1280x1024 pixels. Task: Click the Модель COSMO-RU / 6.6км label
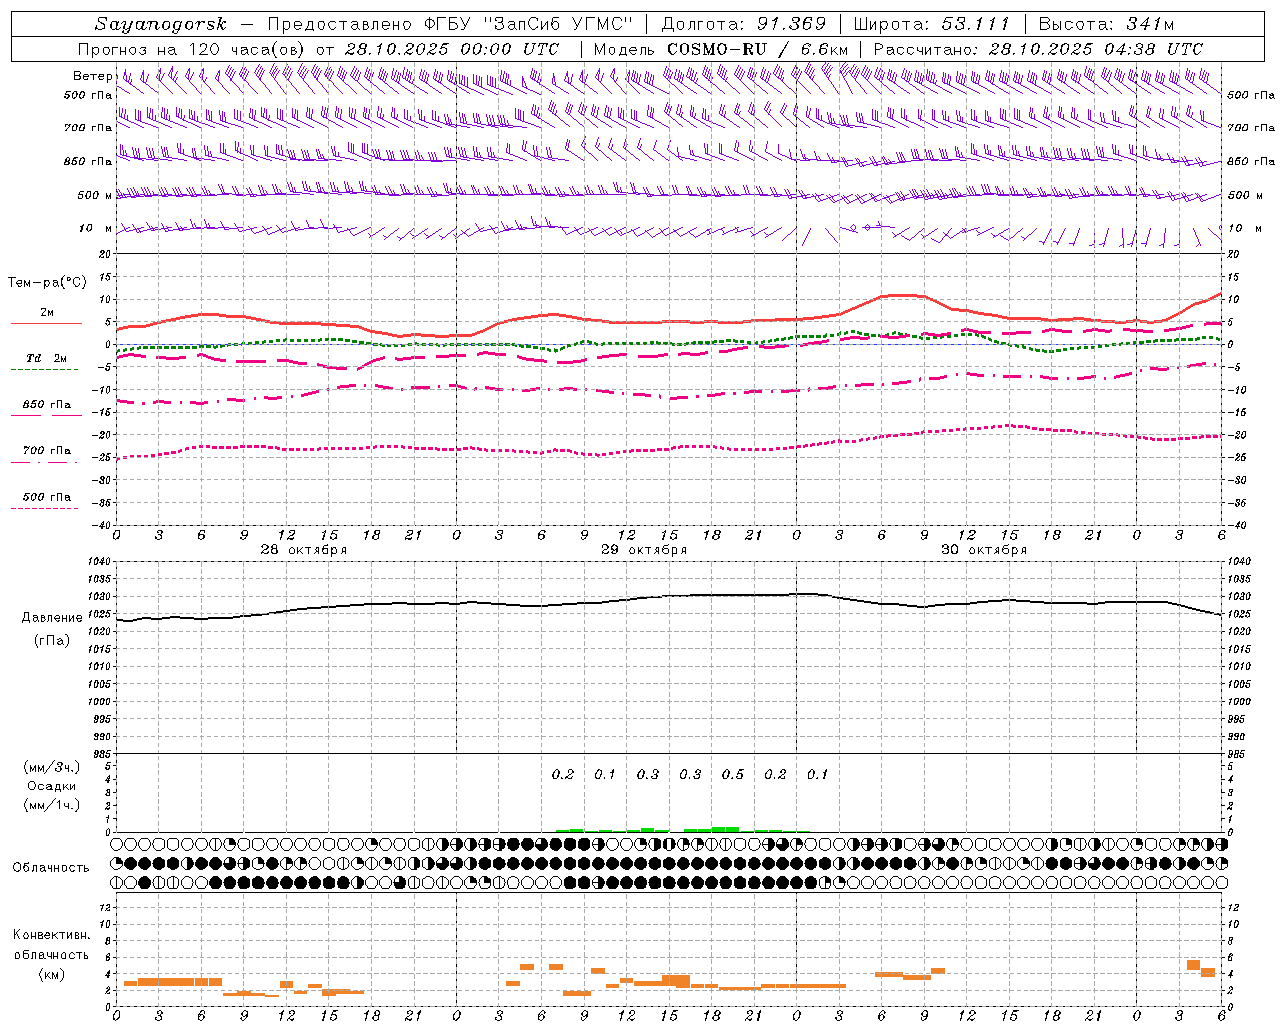[721, 49]
